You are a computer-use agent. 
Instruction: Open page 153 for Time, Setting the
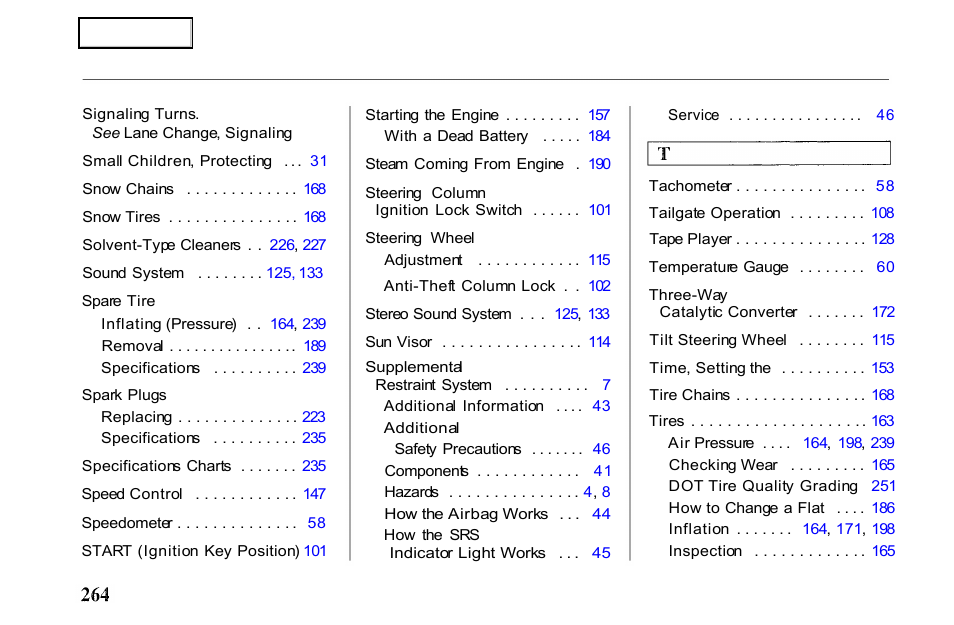coord(883,368)
